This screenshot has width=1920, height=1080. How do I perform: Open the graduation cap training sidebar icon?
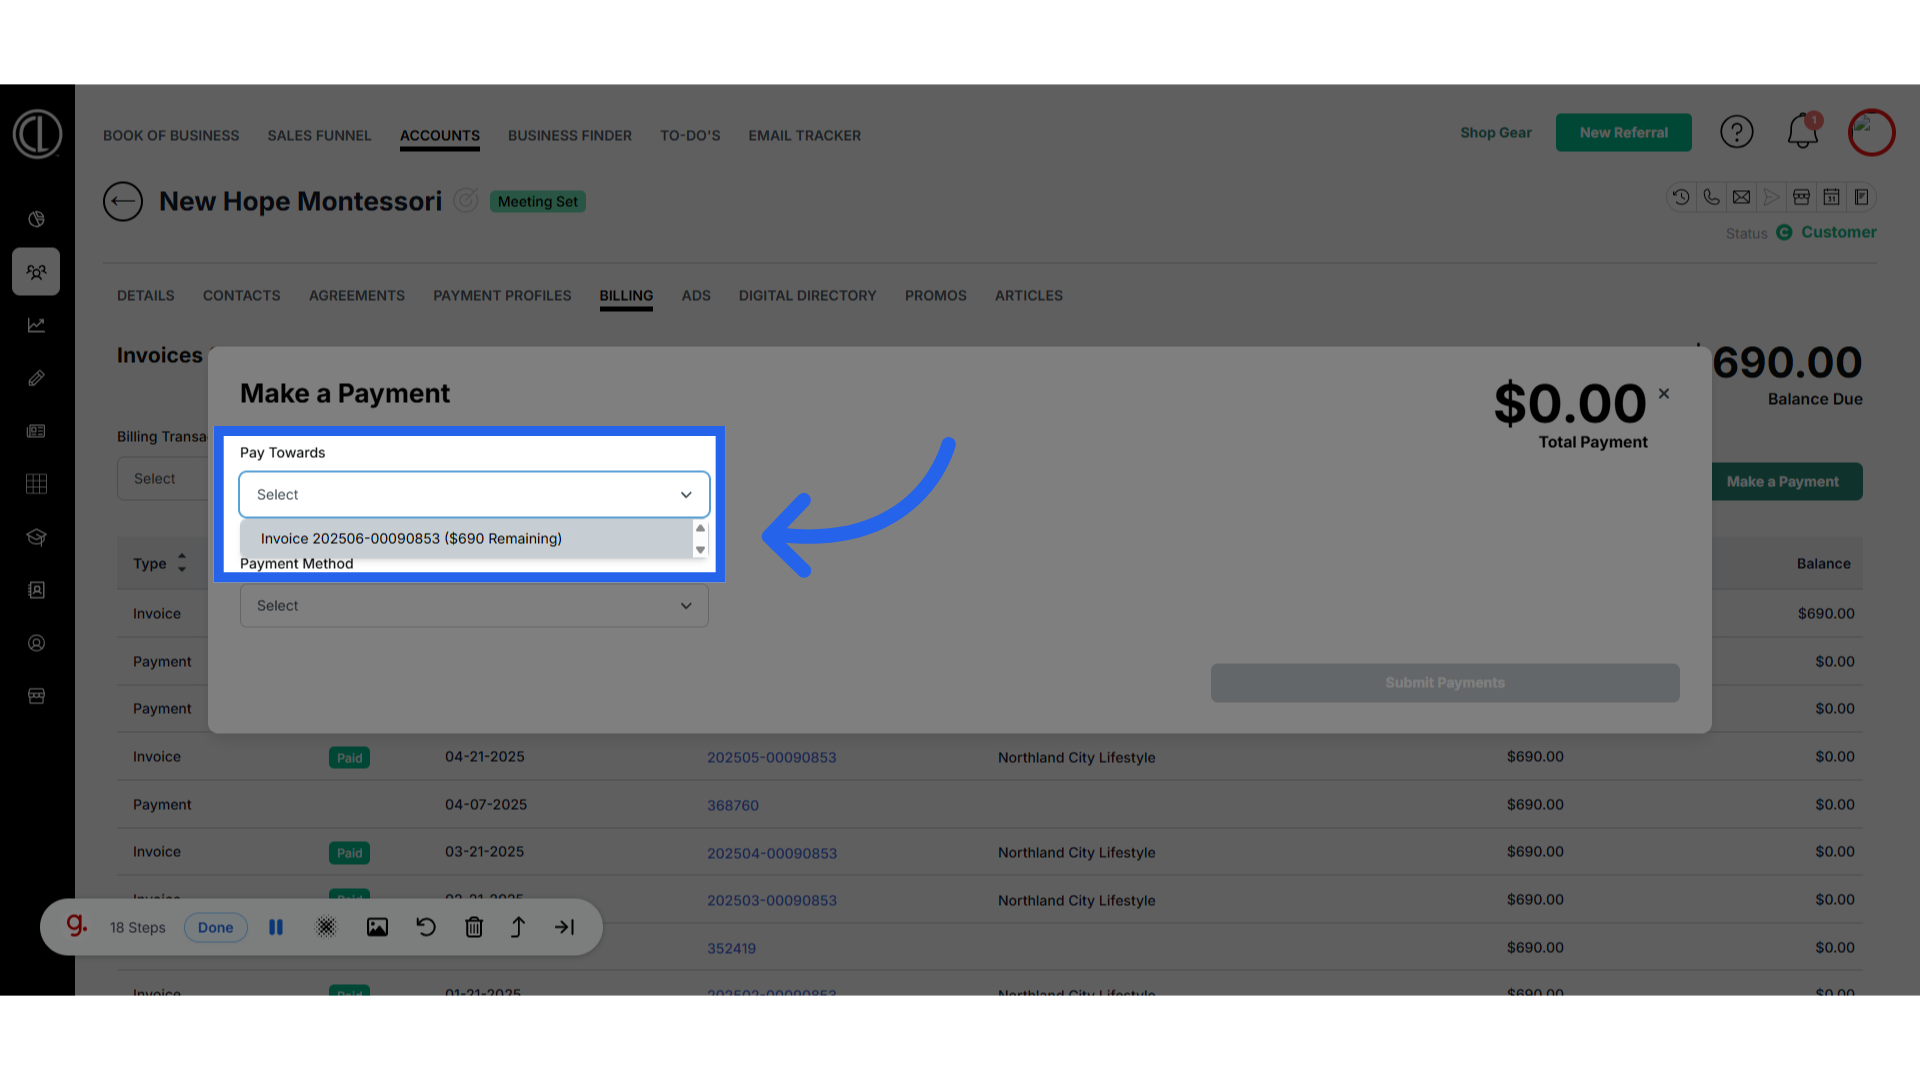[x=36, y=537]
